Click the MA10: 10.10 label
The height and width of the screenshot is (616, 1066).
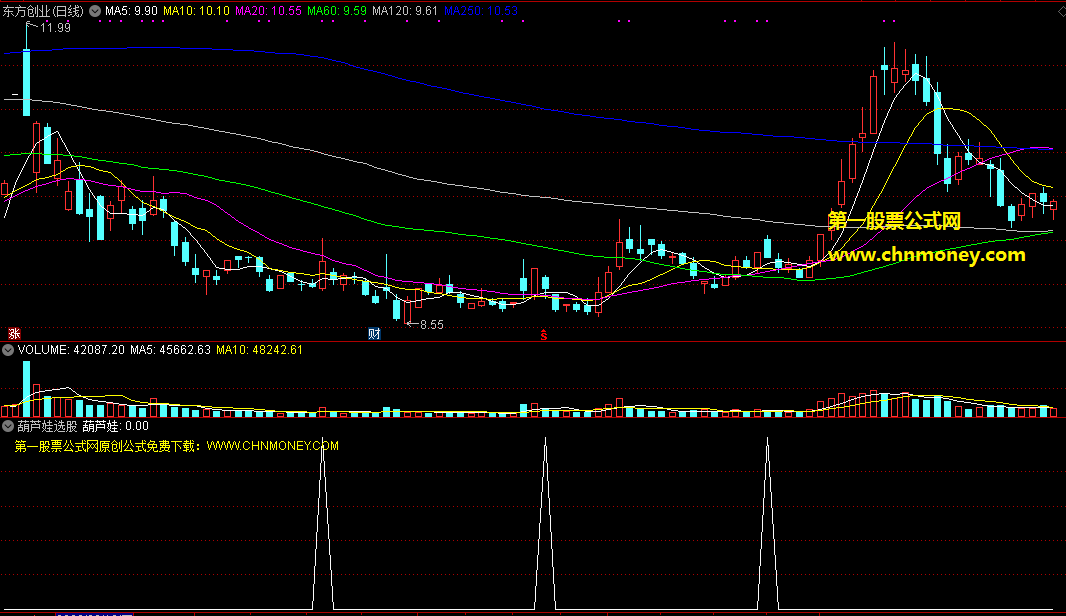click(196, 11)
